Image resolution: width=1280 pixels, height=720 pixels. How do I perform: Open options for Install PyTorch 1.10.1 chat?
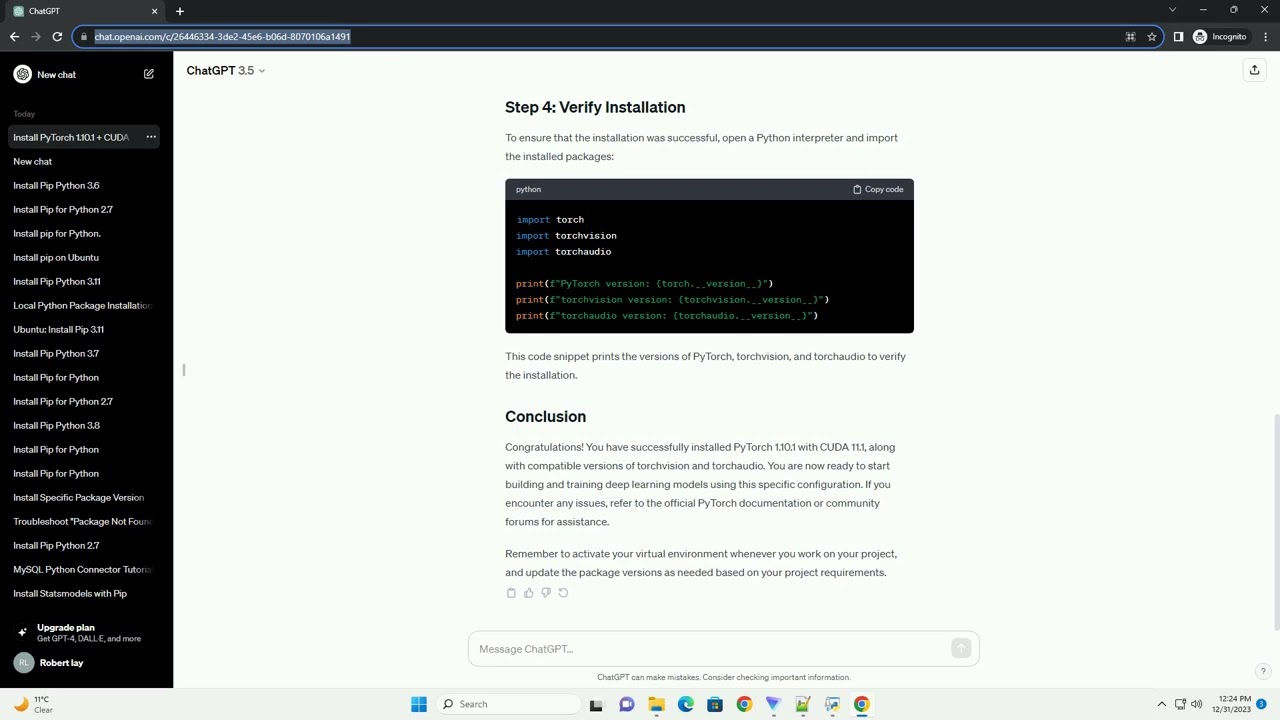click(x=151, y=137)
